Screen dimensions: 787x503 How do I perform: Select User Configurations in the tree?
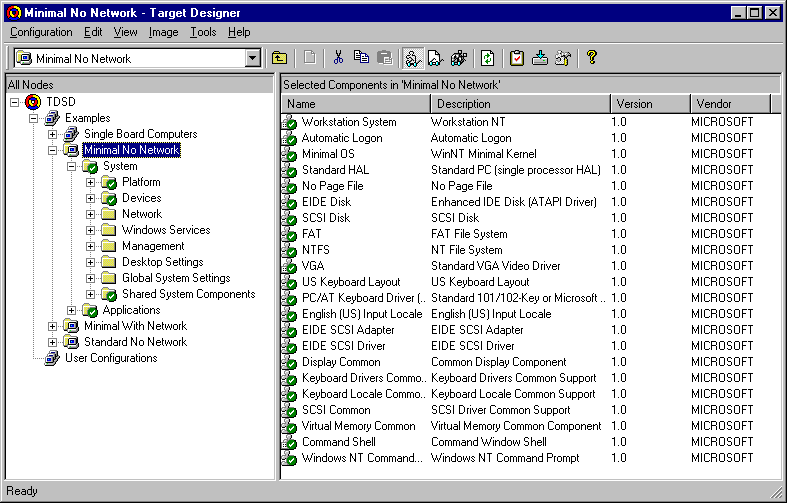coord(111,358)
